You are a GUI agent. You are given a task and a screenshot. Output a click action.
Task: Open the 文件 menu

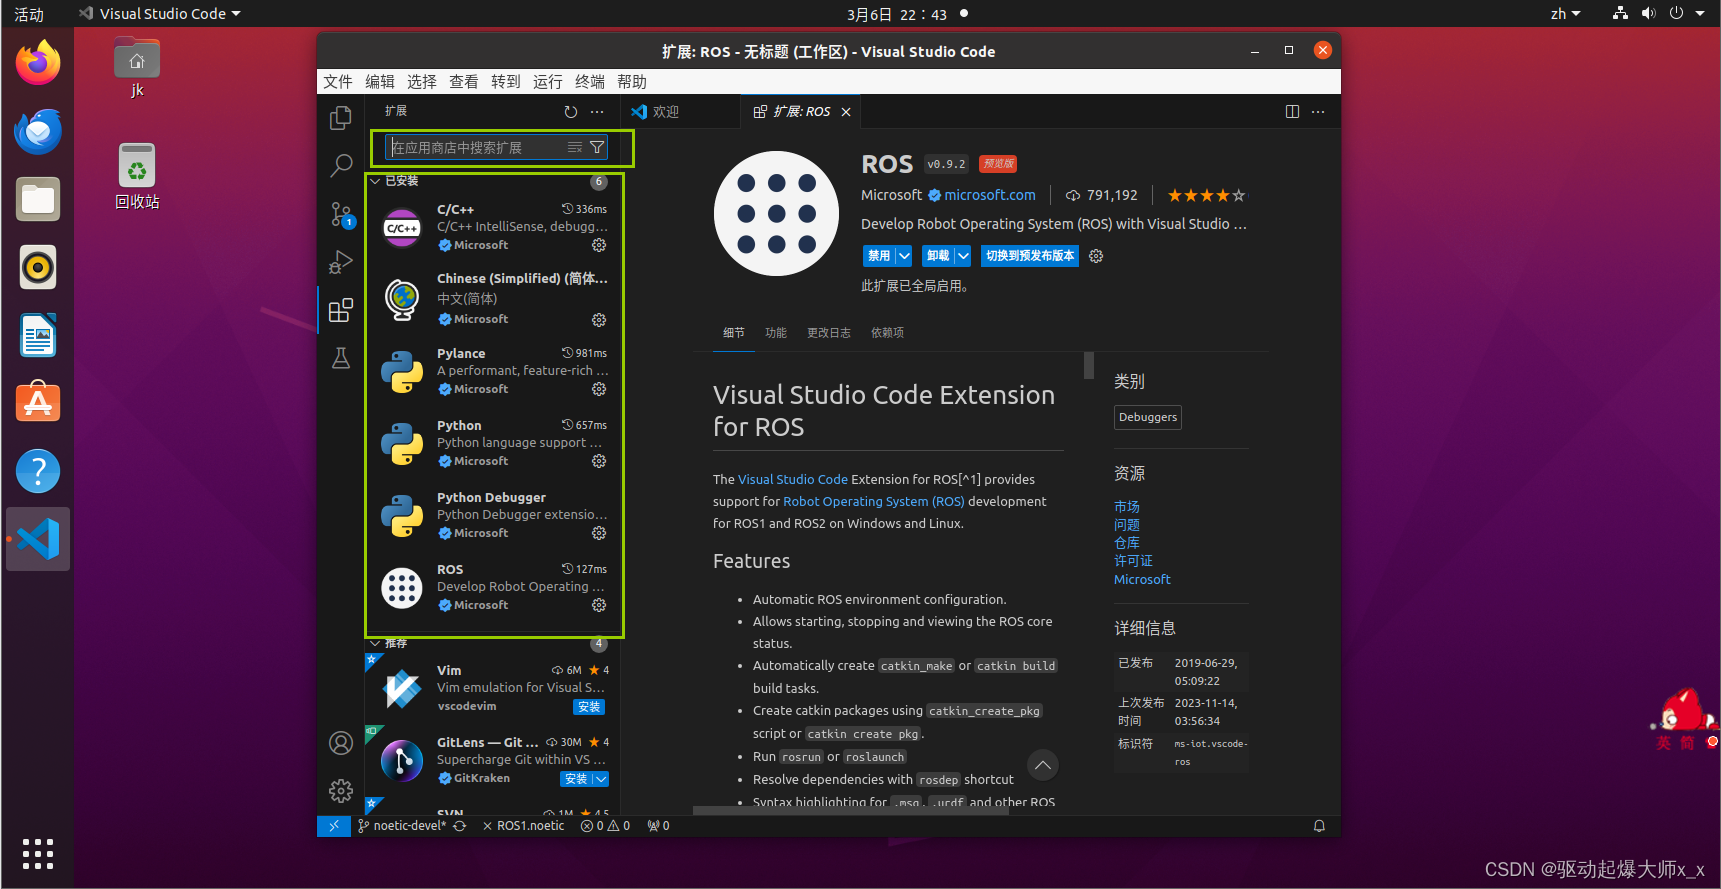[x=338, y=82]
